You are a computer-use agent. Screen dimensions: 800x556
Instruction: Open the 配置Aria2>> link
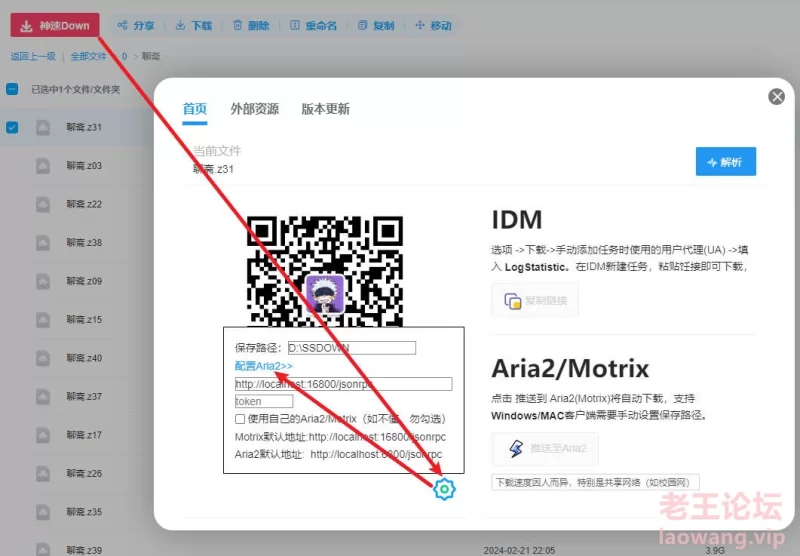(x=264, y=366)
